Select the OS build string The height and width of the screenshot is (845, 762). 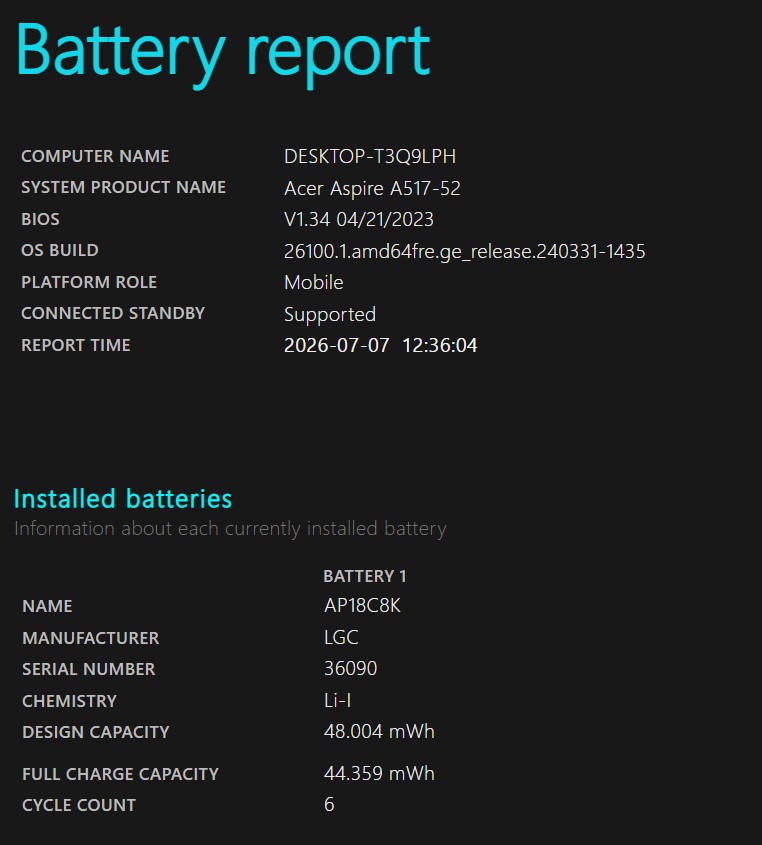(465, 252)
